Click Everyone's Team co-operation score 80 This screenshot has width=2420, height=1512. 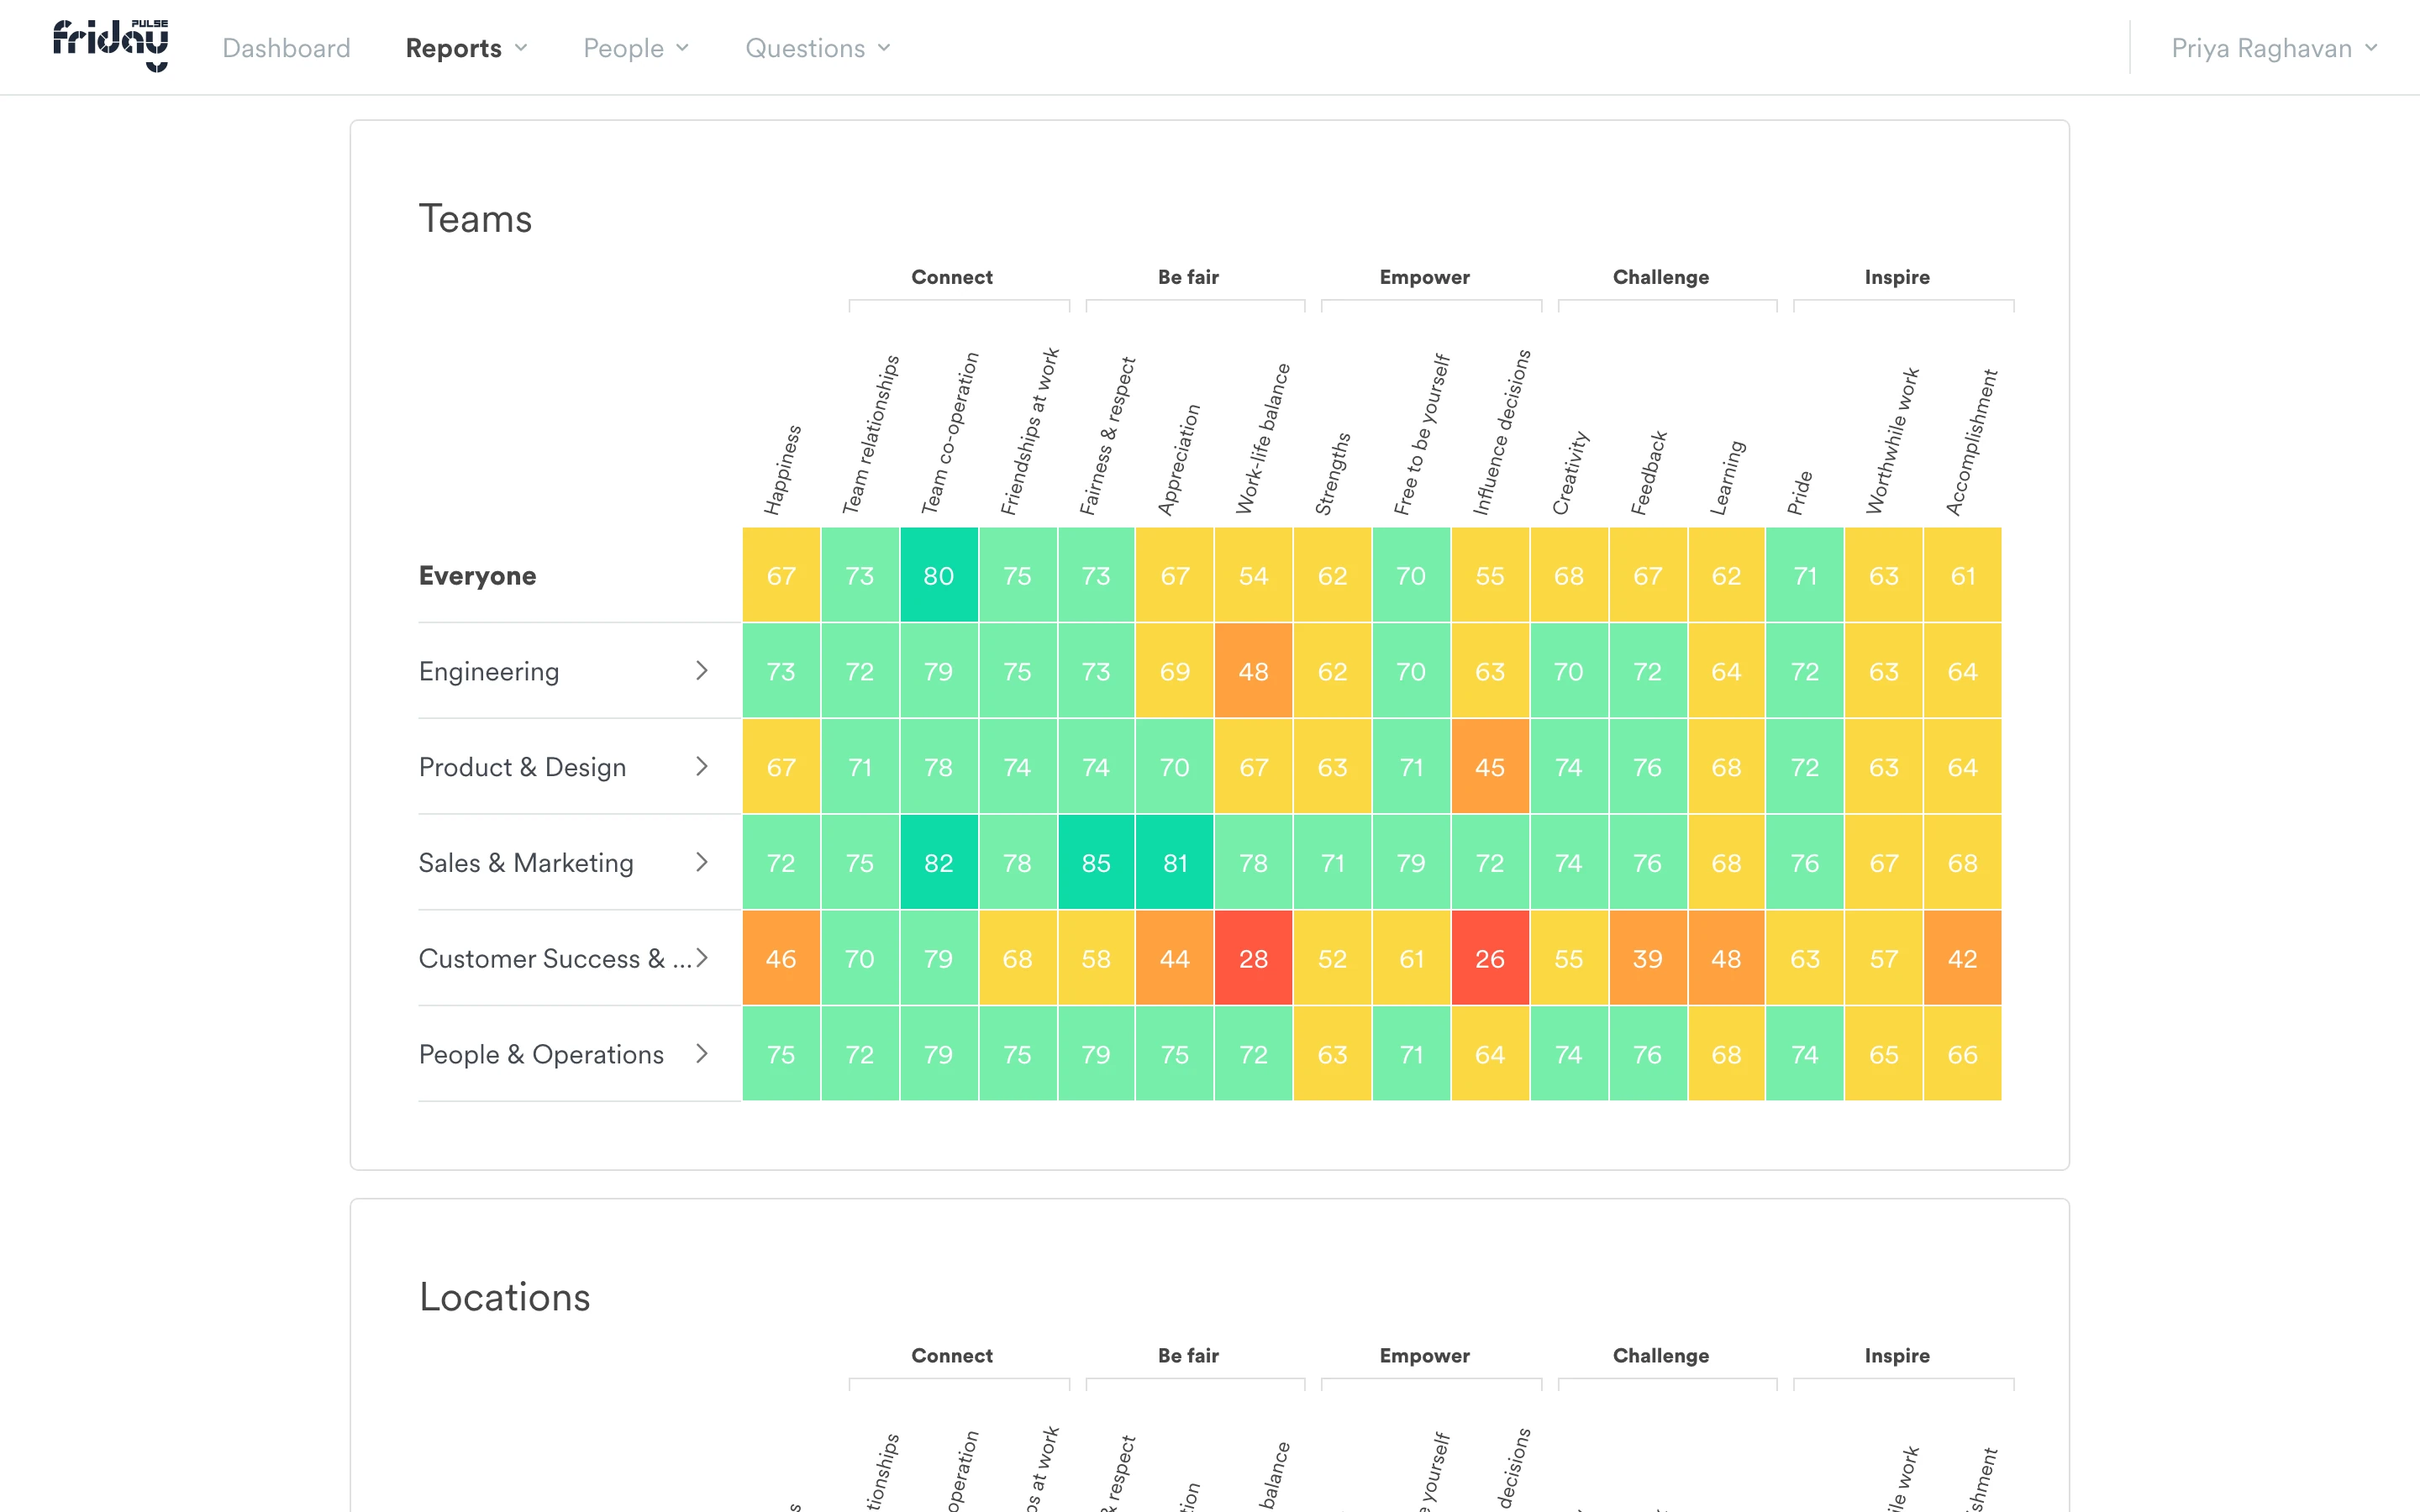coord(939,576)
